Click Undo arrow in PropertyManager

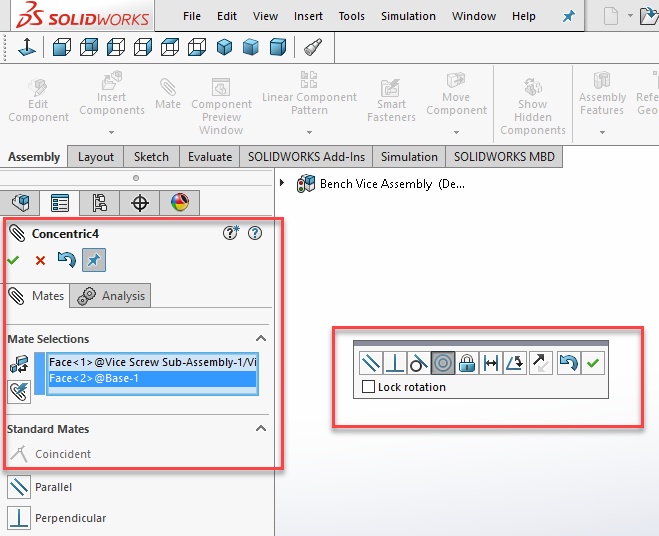coord(66,260)
